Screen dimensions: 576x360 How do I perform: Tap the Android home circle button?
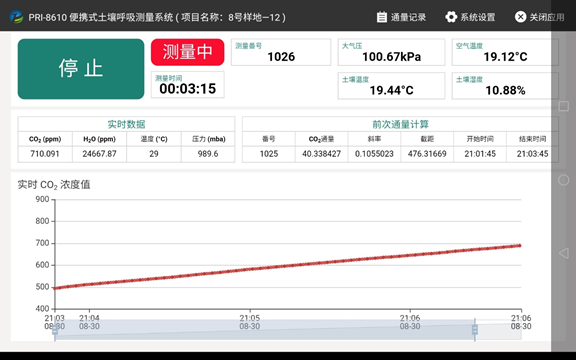pyautogui.click(x=564, y=180)
